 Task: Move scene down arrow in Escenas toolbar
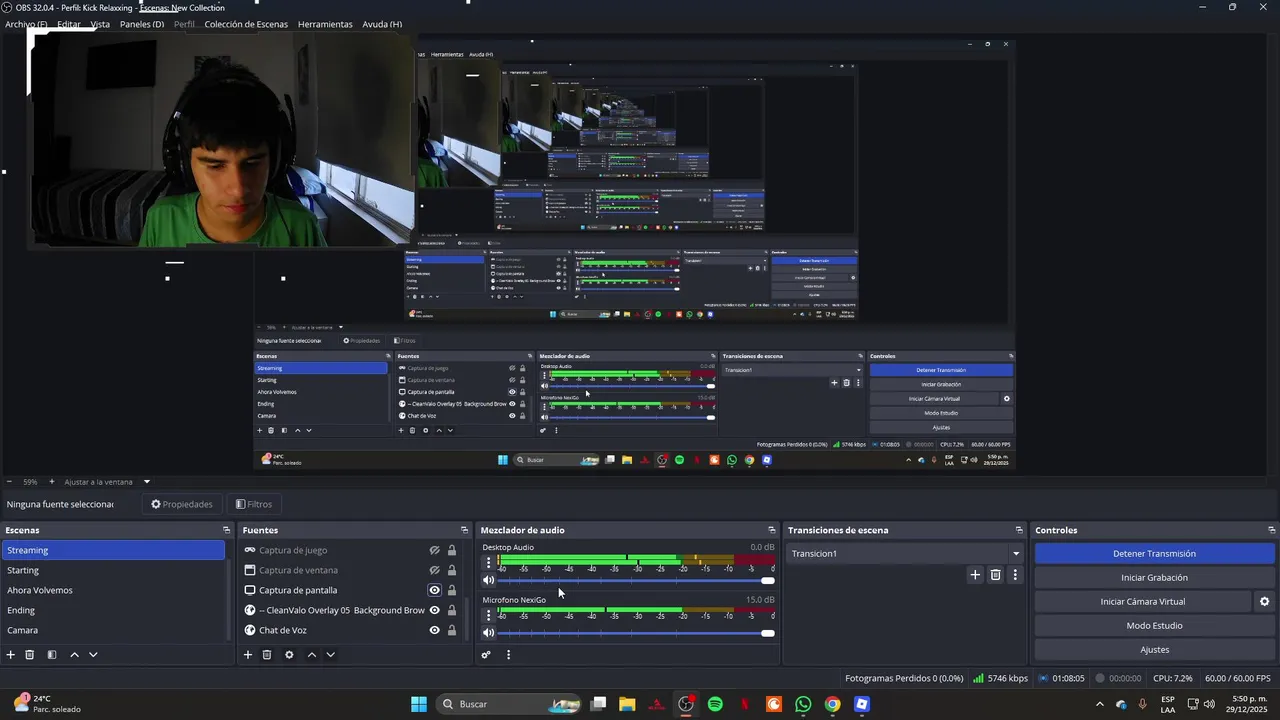[x=93, y=655]
